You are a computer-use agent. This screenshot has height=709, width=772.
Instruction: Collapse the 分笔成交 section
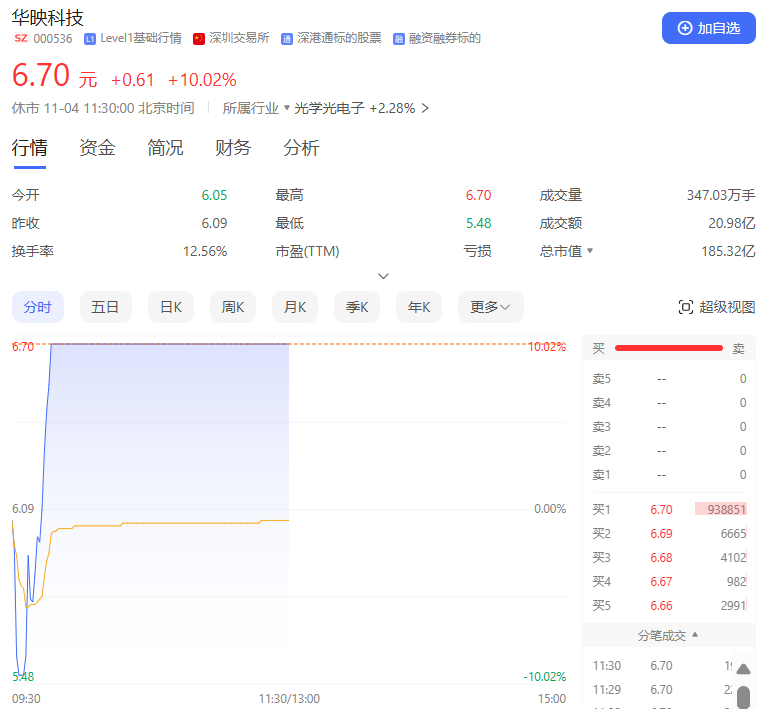(695, 635)
